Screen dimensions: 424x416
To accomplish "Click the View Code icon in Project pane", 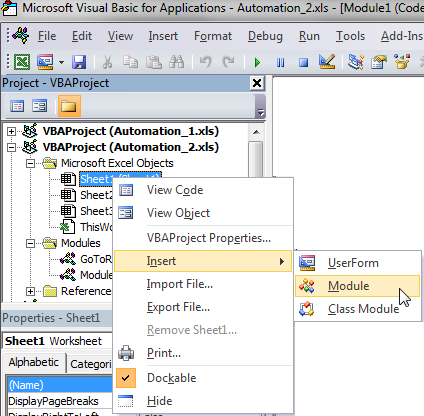I will (x=17, y=106).
